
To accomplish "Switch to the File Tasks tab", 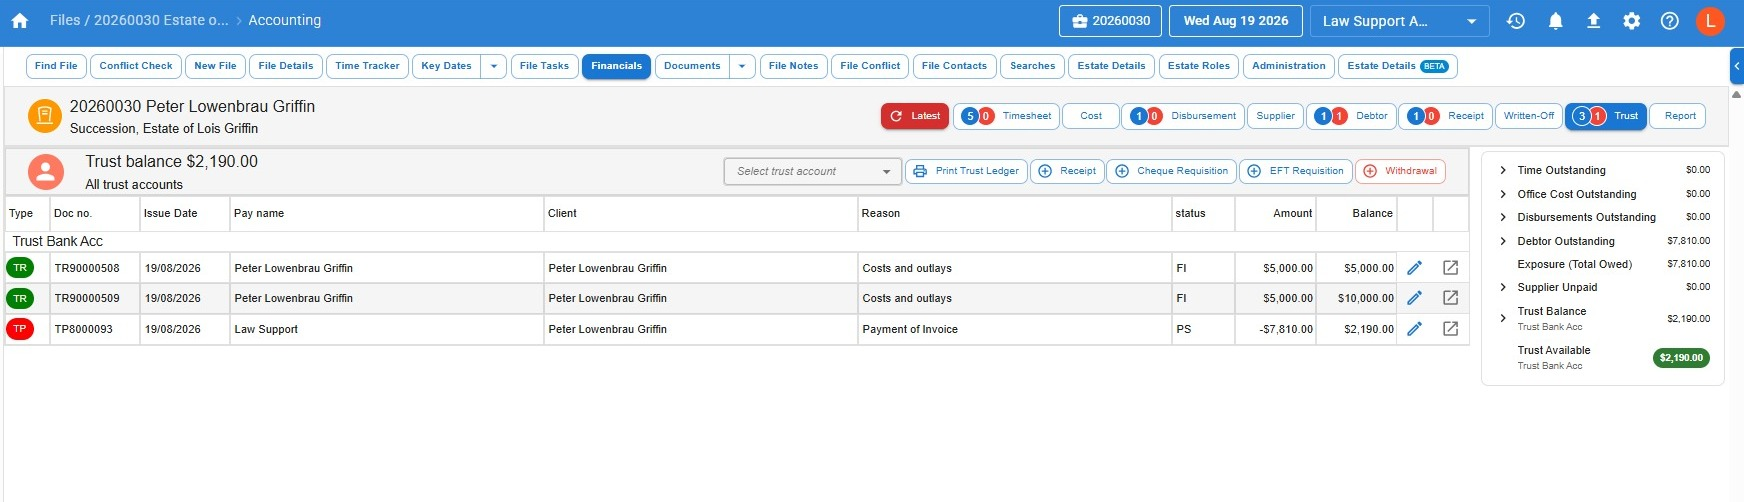I will pyautogui.click(x=544, y=66).
